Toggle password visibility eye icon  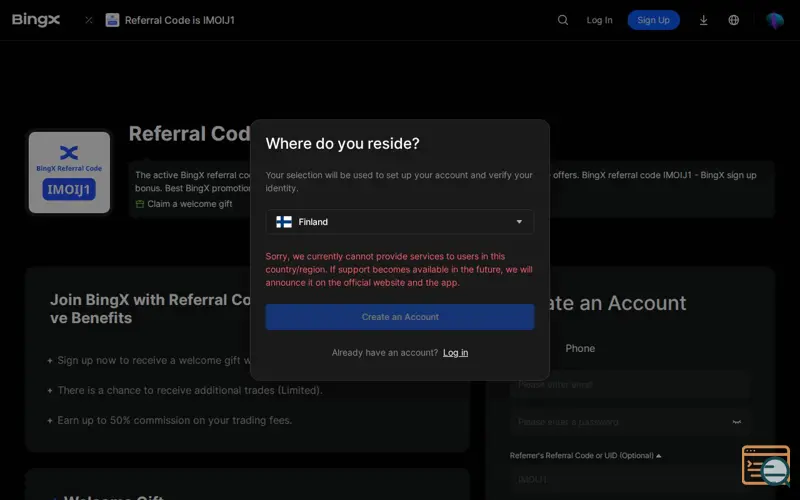[737, 422]
